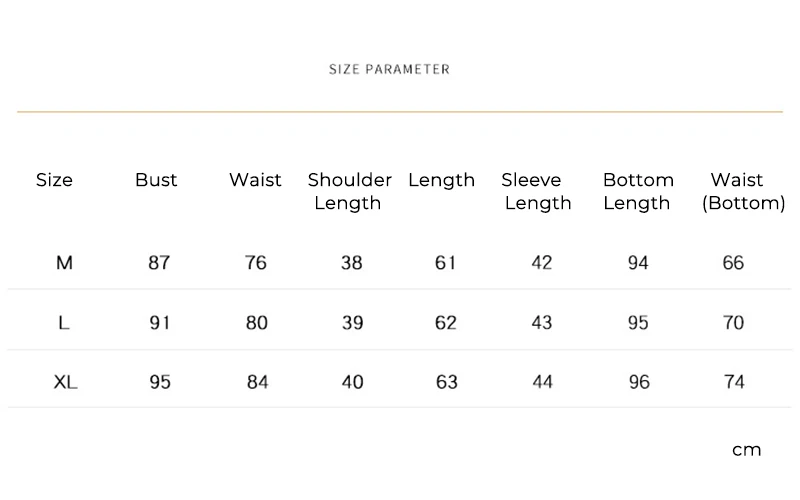The image size is (800, 500).
Task: Select the waist value 80
Action: point(257,322)
